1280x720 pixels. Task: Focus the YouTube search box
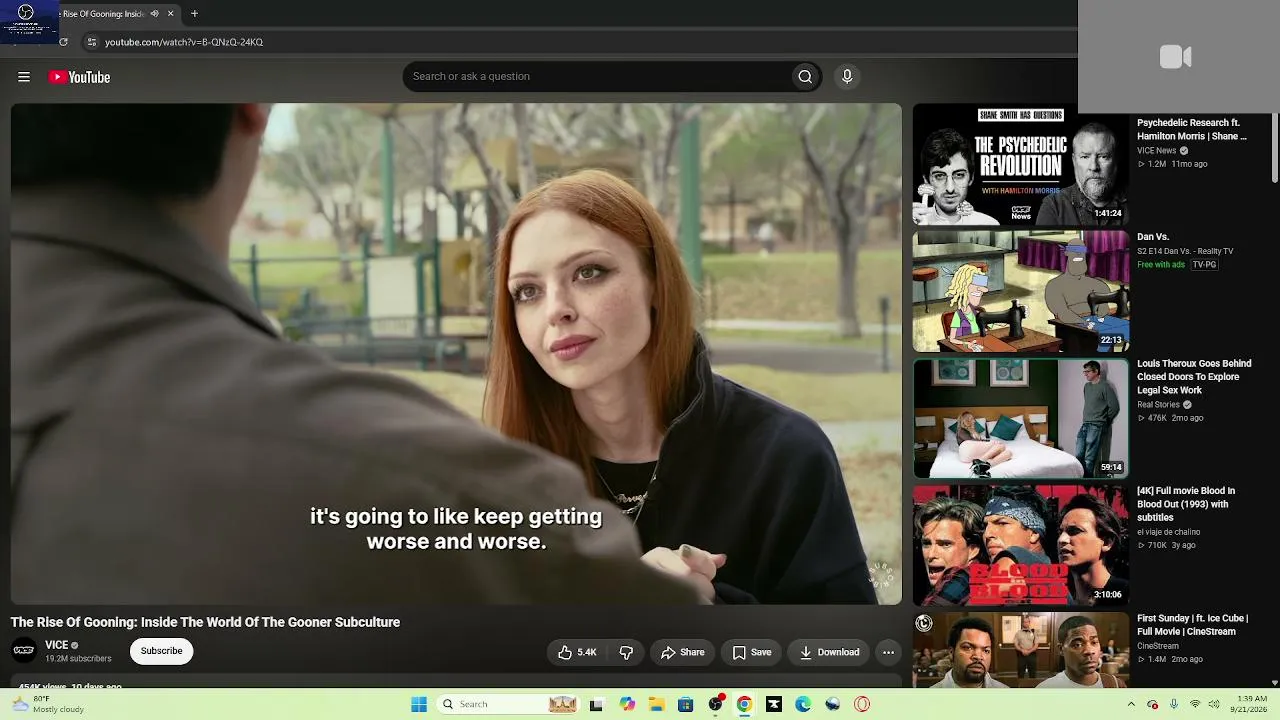[x=596, y=77]
